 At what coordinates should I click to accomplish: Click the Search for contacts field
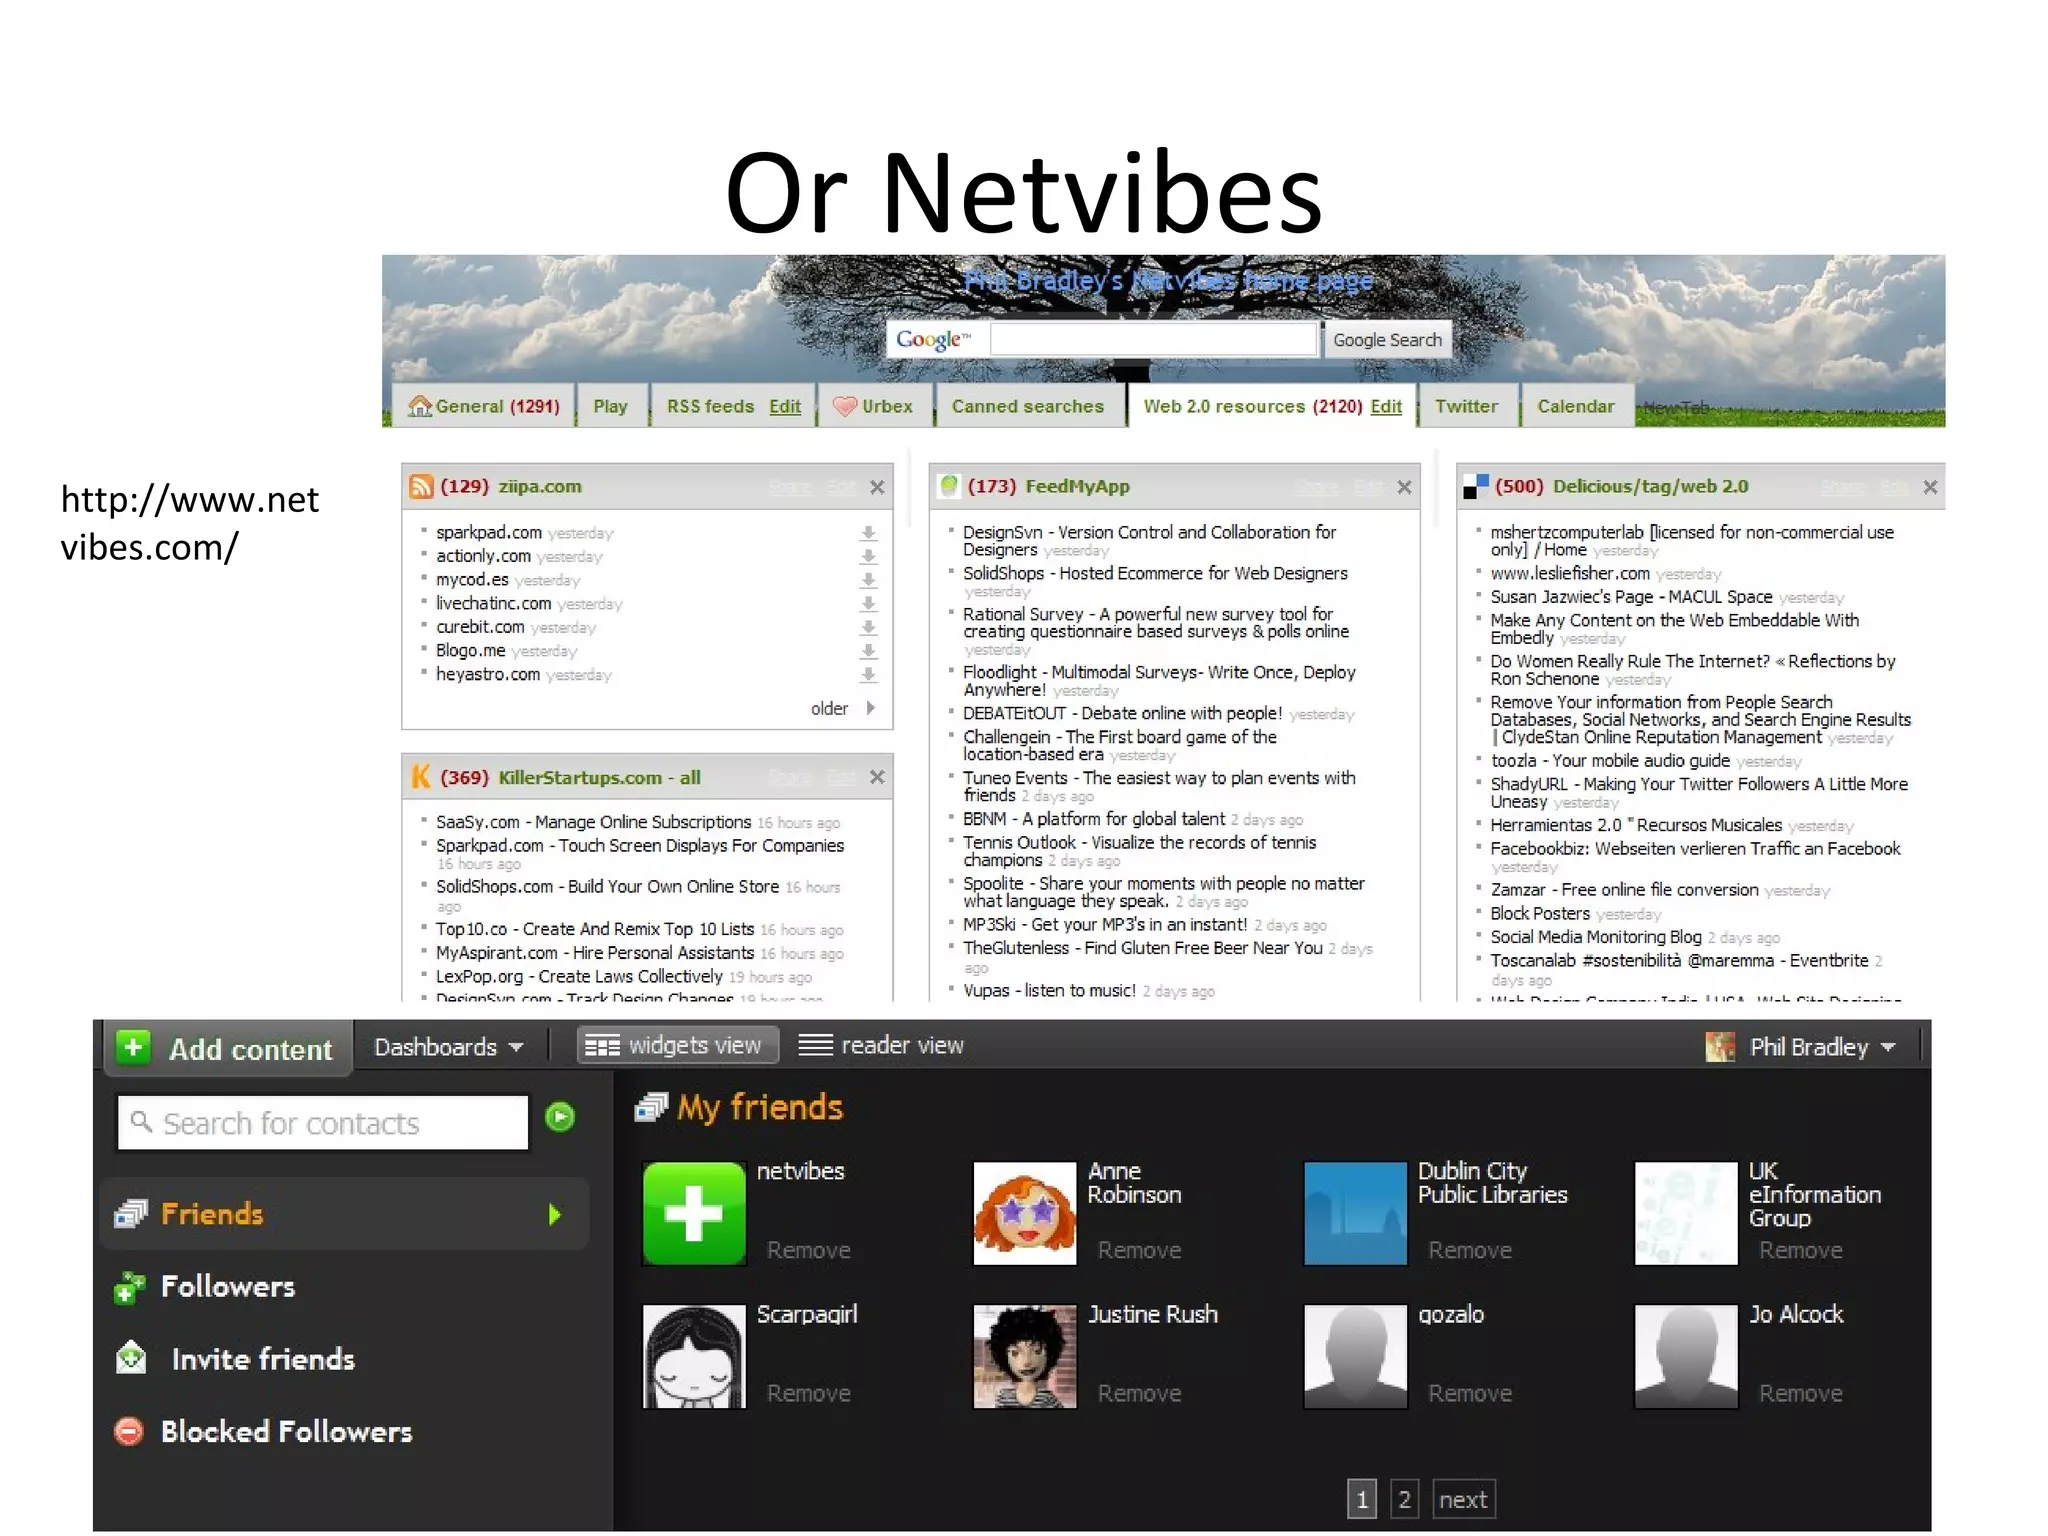pyautogui.click(x=322, y=1123)
